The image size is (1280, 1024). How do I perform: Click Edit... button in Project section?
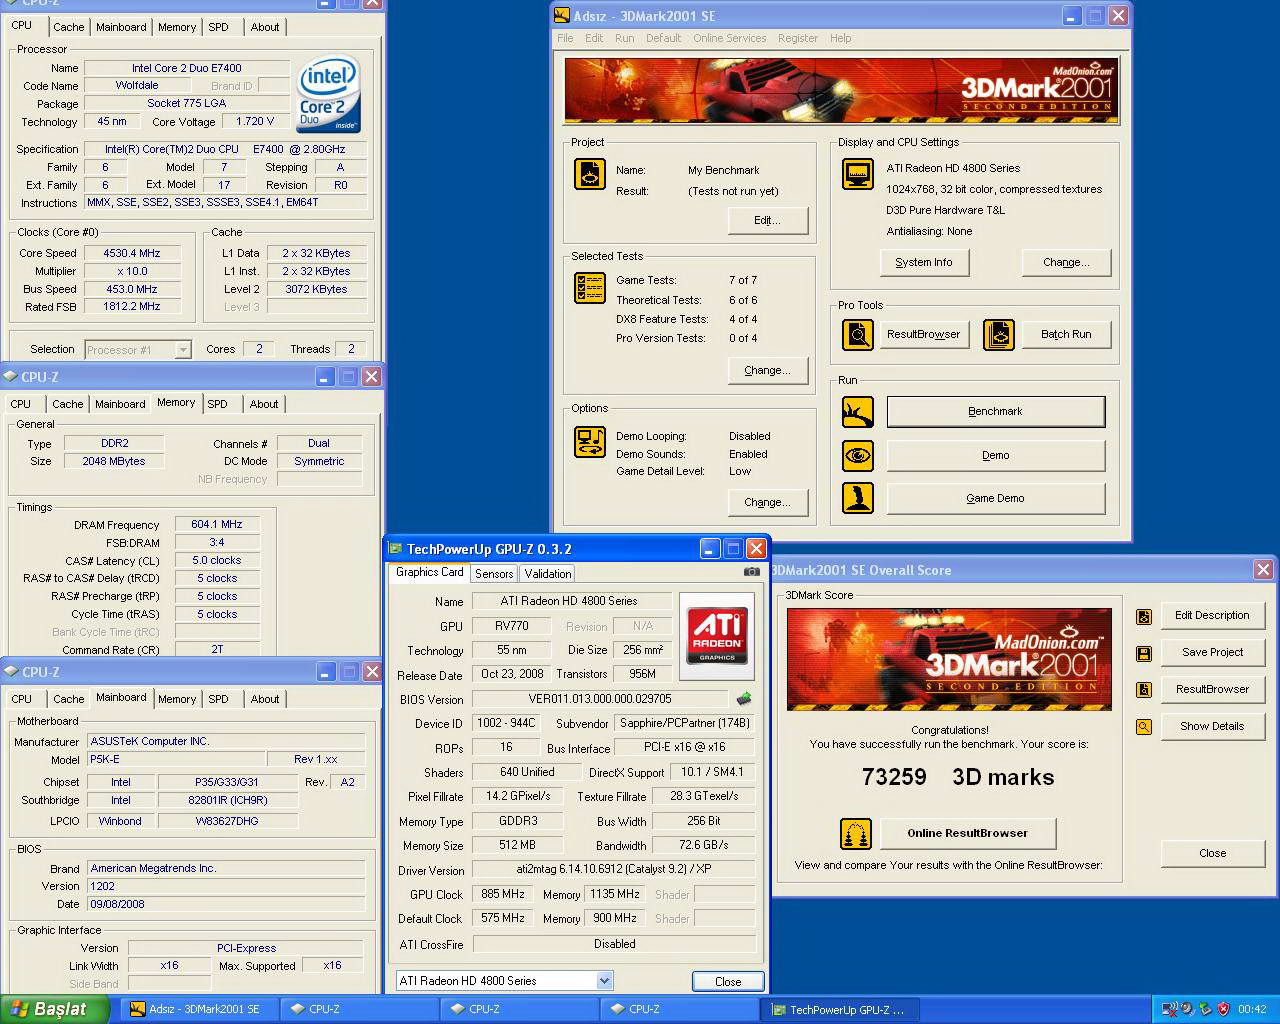(x=767, y=220)
